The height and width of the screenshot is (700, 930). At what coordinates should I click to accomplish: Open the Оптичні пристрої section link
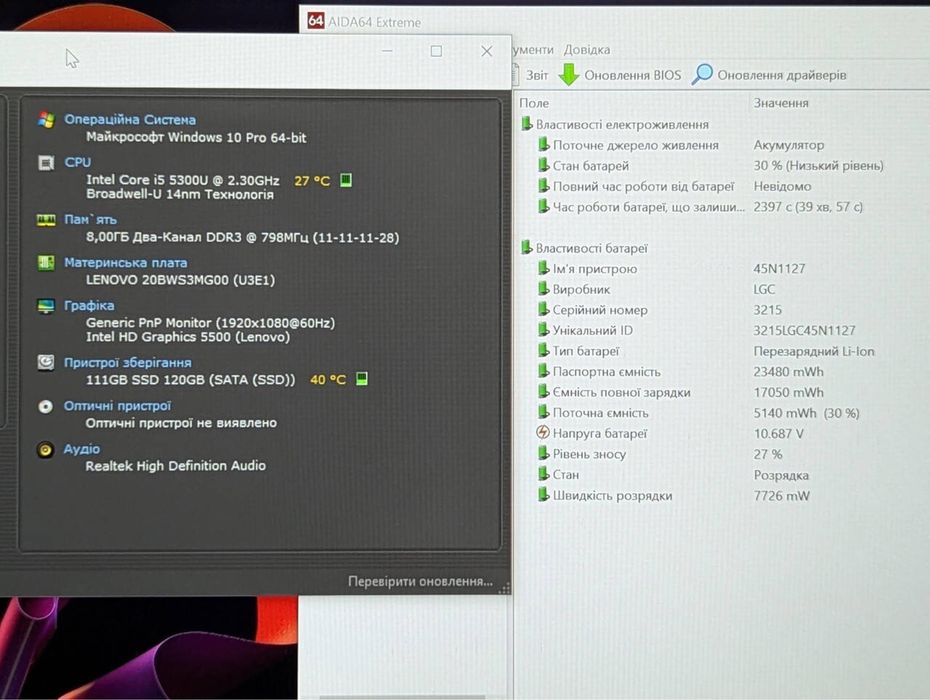point(117,406)
